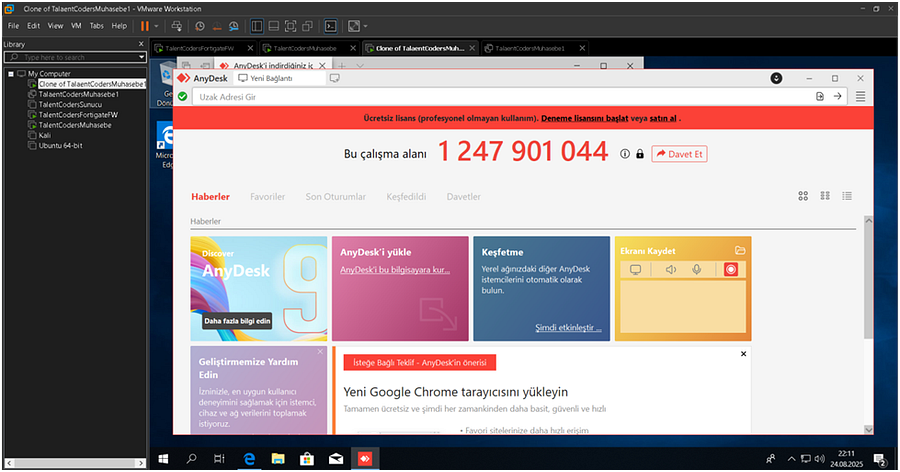
Task: Open the library search dropdown arrow
Action: [141, 57]
